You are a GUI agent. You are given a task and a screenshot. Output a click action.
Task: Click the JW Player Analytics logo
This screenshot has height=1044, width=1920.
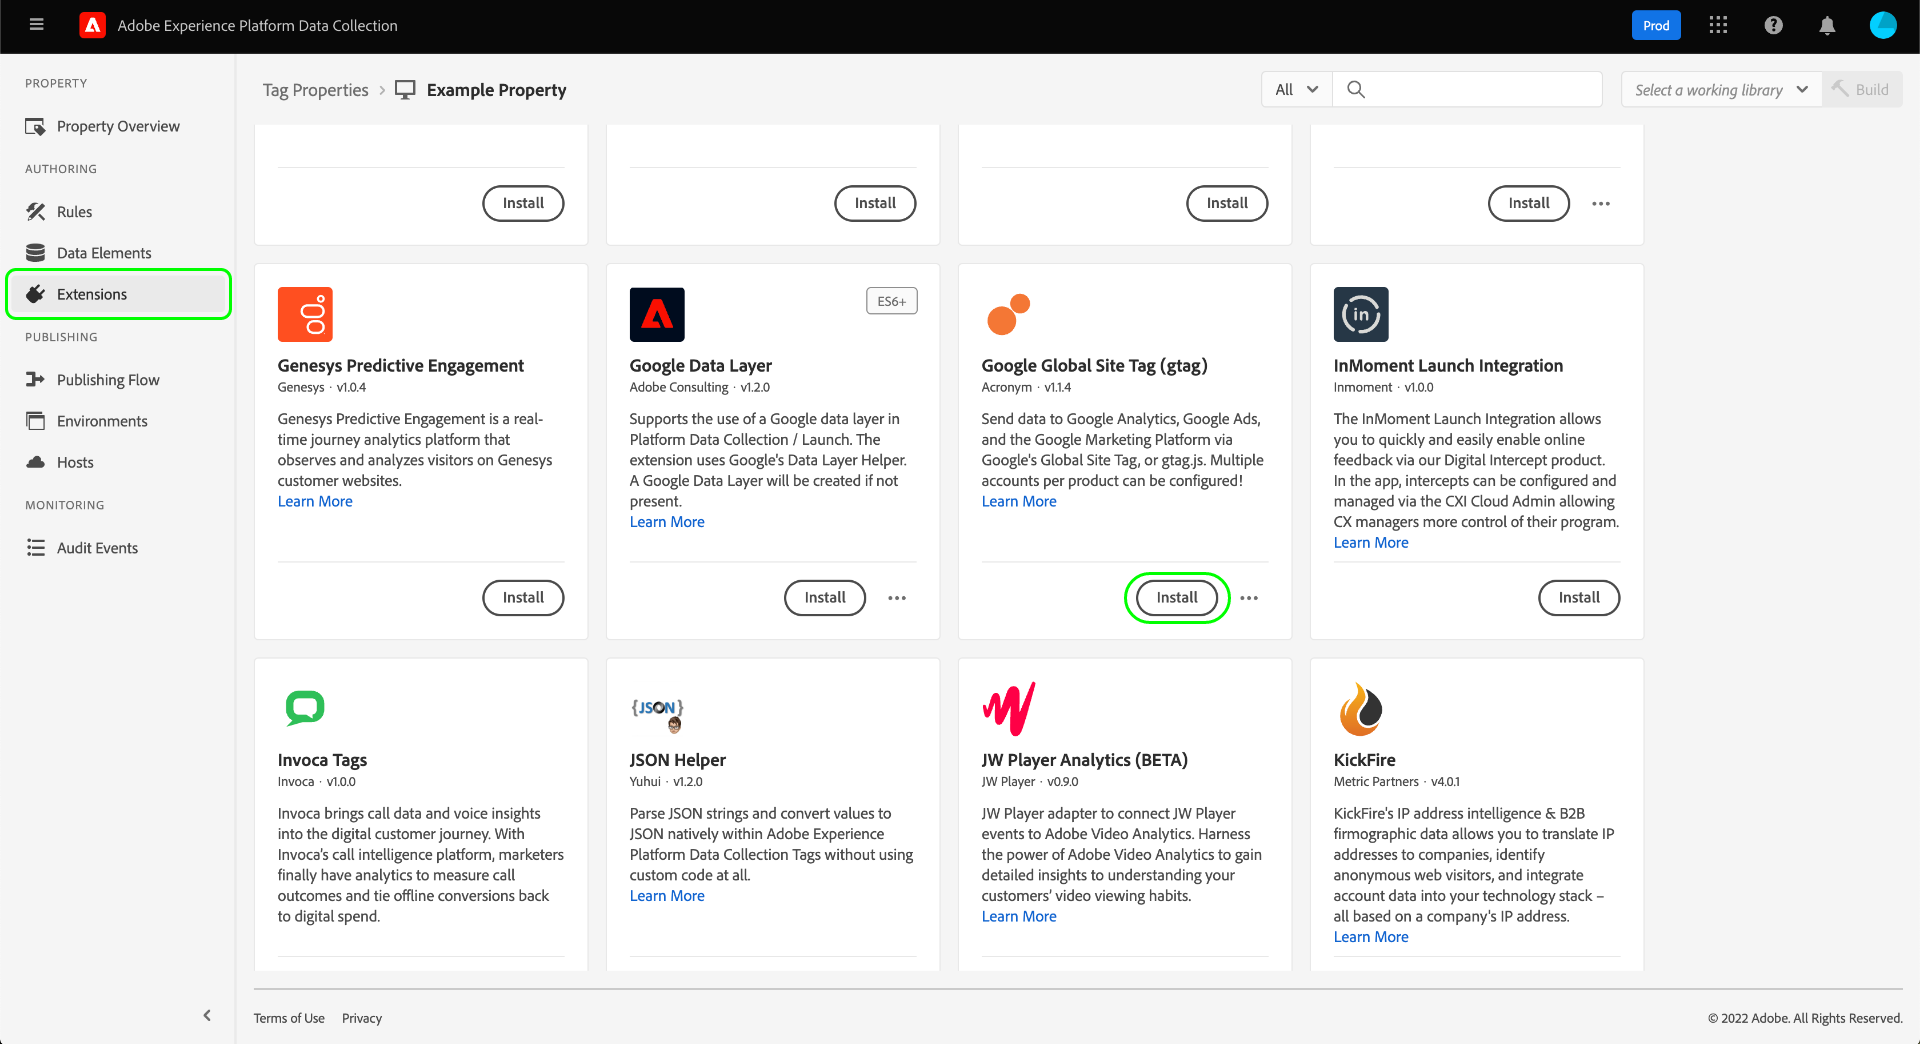pyautogui.click(x=1008, y=709)
